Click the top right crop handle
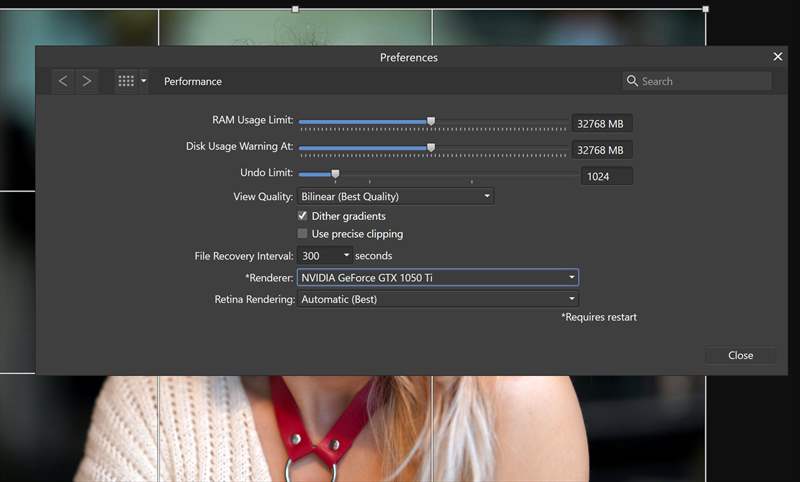The width and height of the screenshot is (800, 482). coord(706,9)
